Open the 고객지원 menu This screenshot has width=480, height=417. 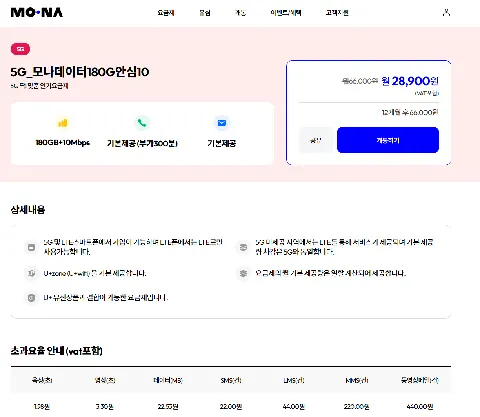337,13
